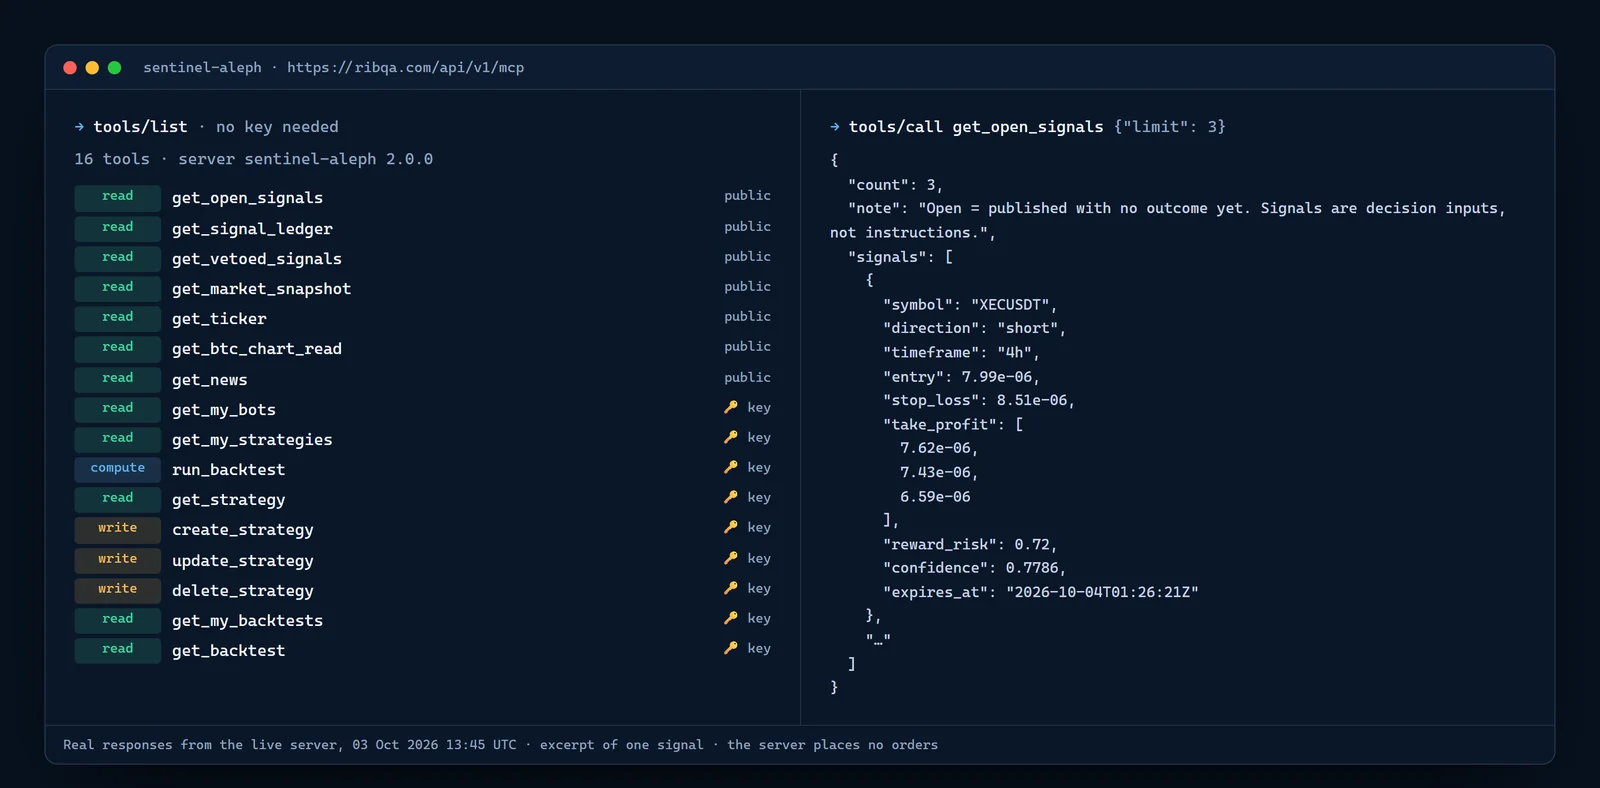Screen dimensions: 1600x788
Task: Click the arrow icon before tools/list
Action: coord(79,127)
